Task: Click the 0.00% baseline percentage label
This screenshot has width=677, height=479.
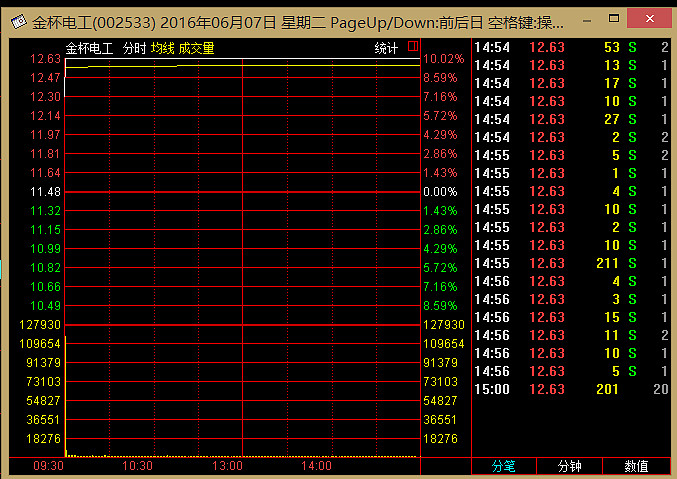Action: 440,191
